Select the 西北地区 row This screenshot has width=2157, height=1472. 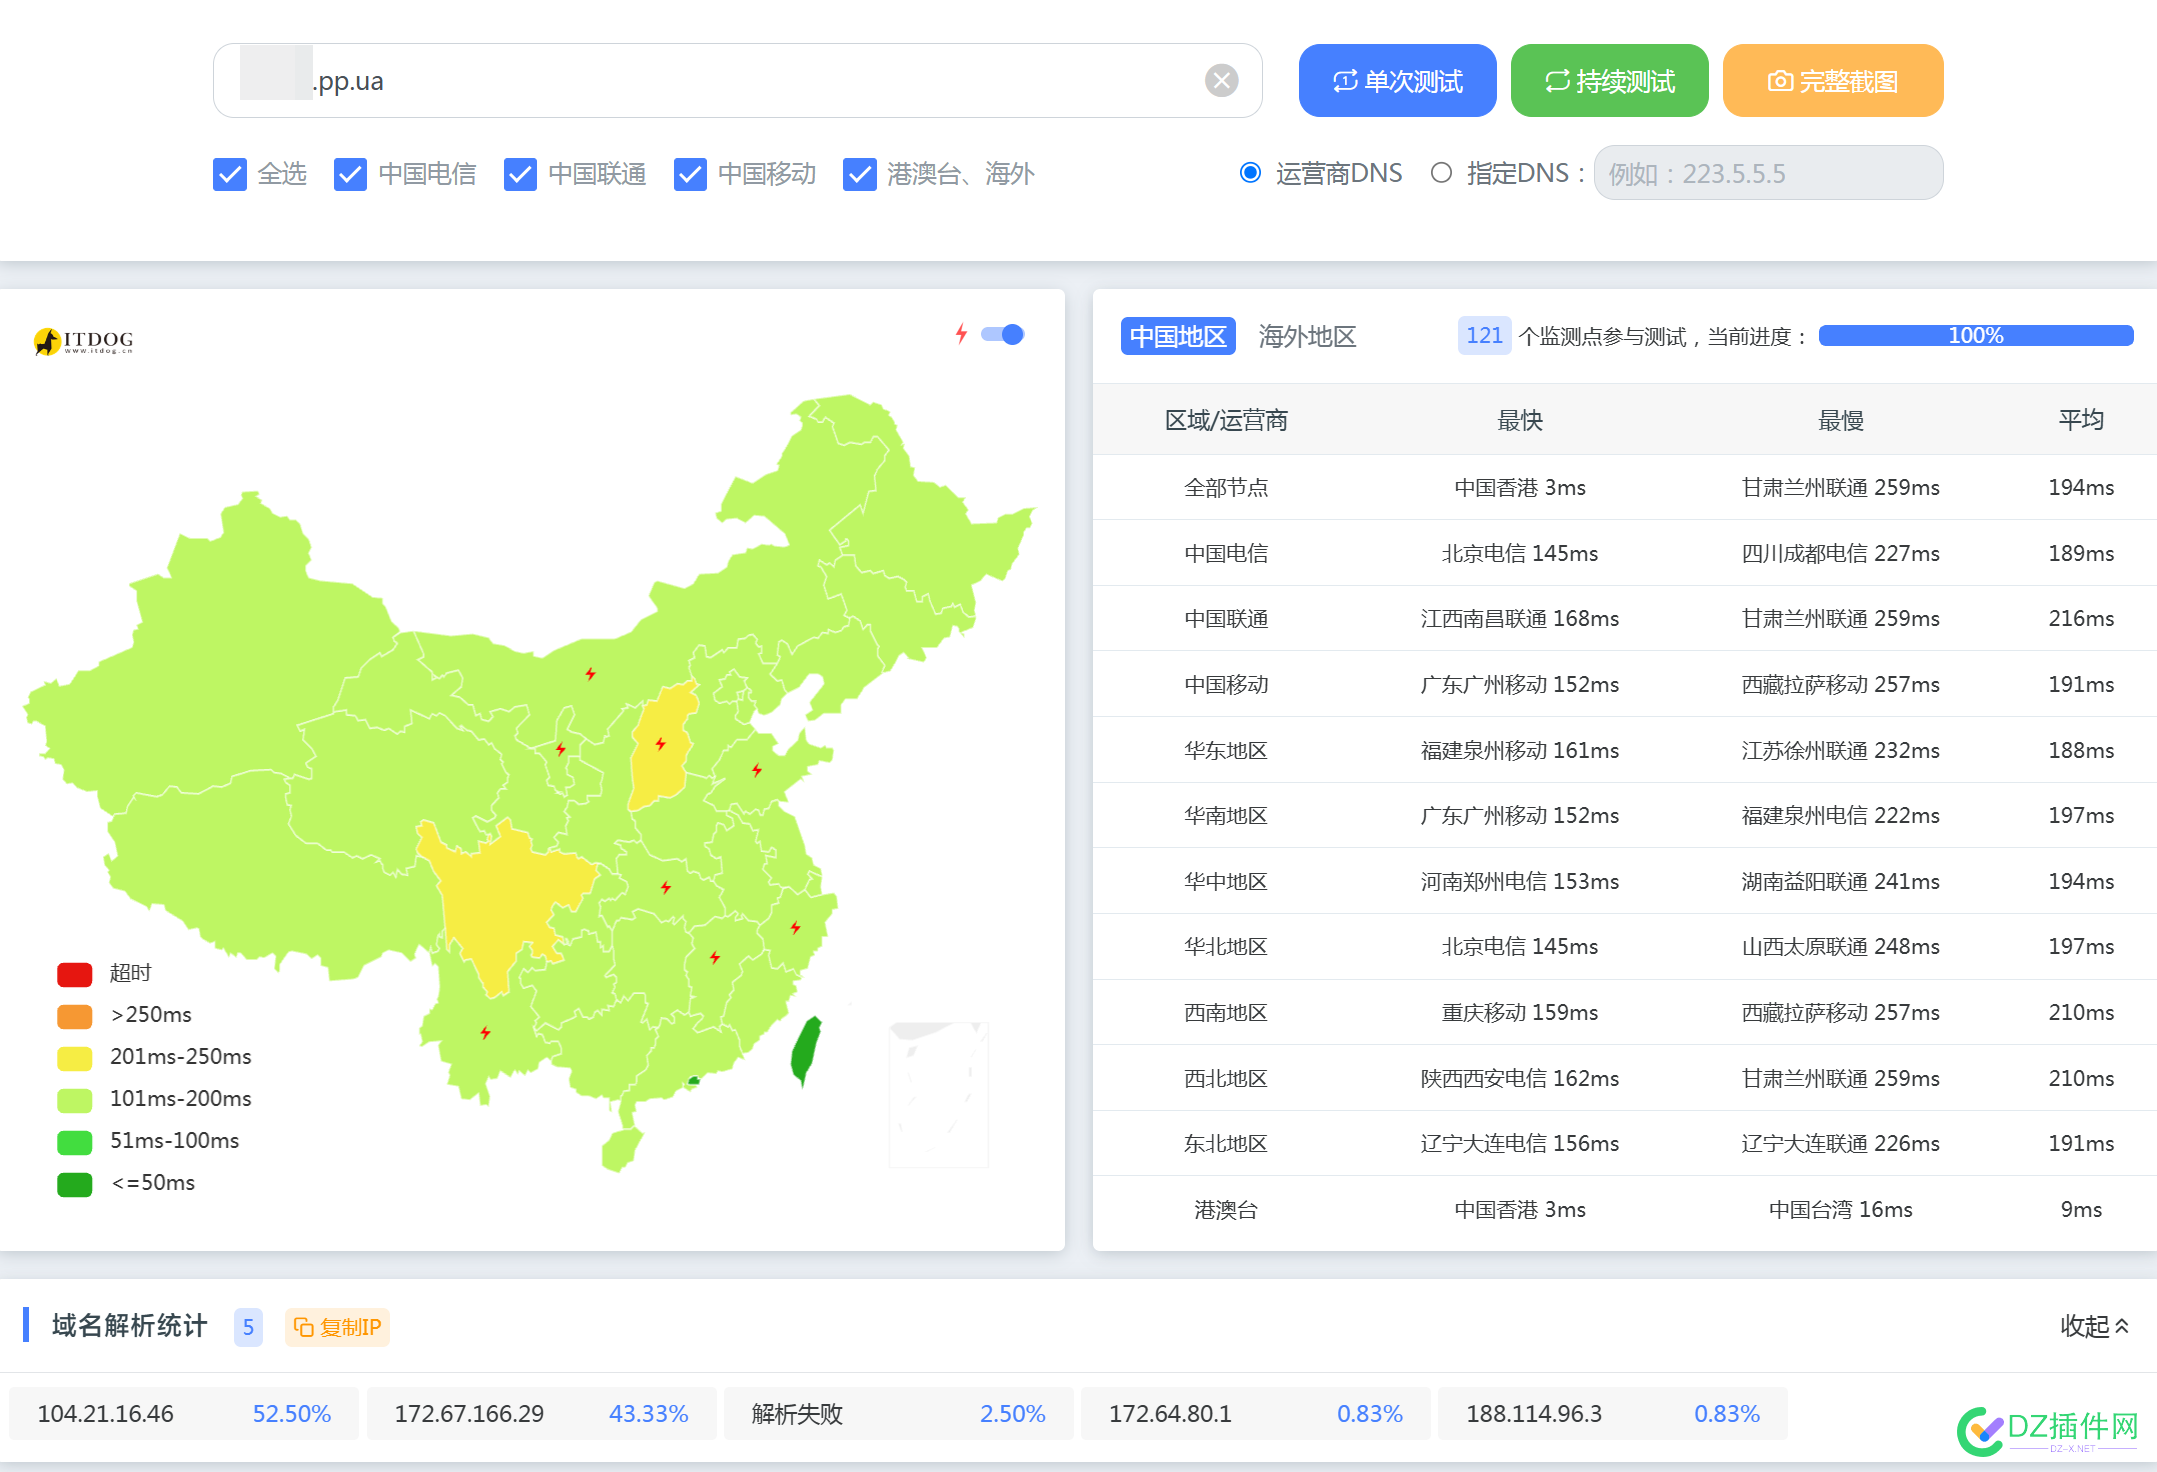point(1625,1078)
